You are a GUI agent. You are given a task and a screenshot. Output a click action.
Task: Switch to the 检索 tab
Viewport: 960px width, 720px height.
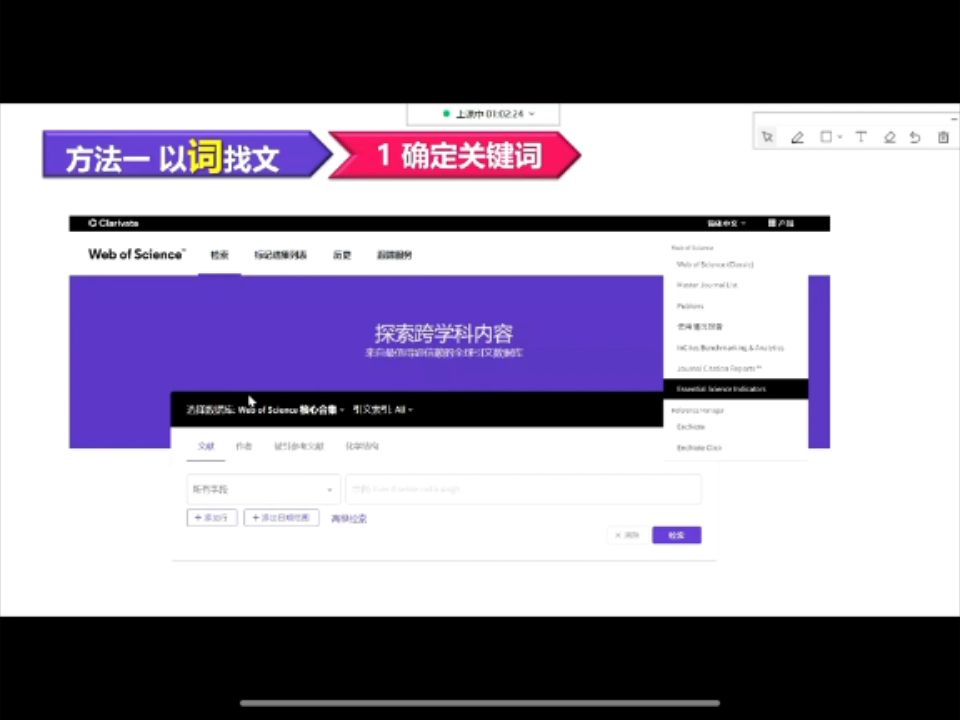(219, 255)
